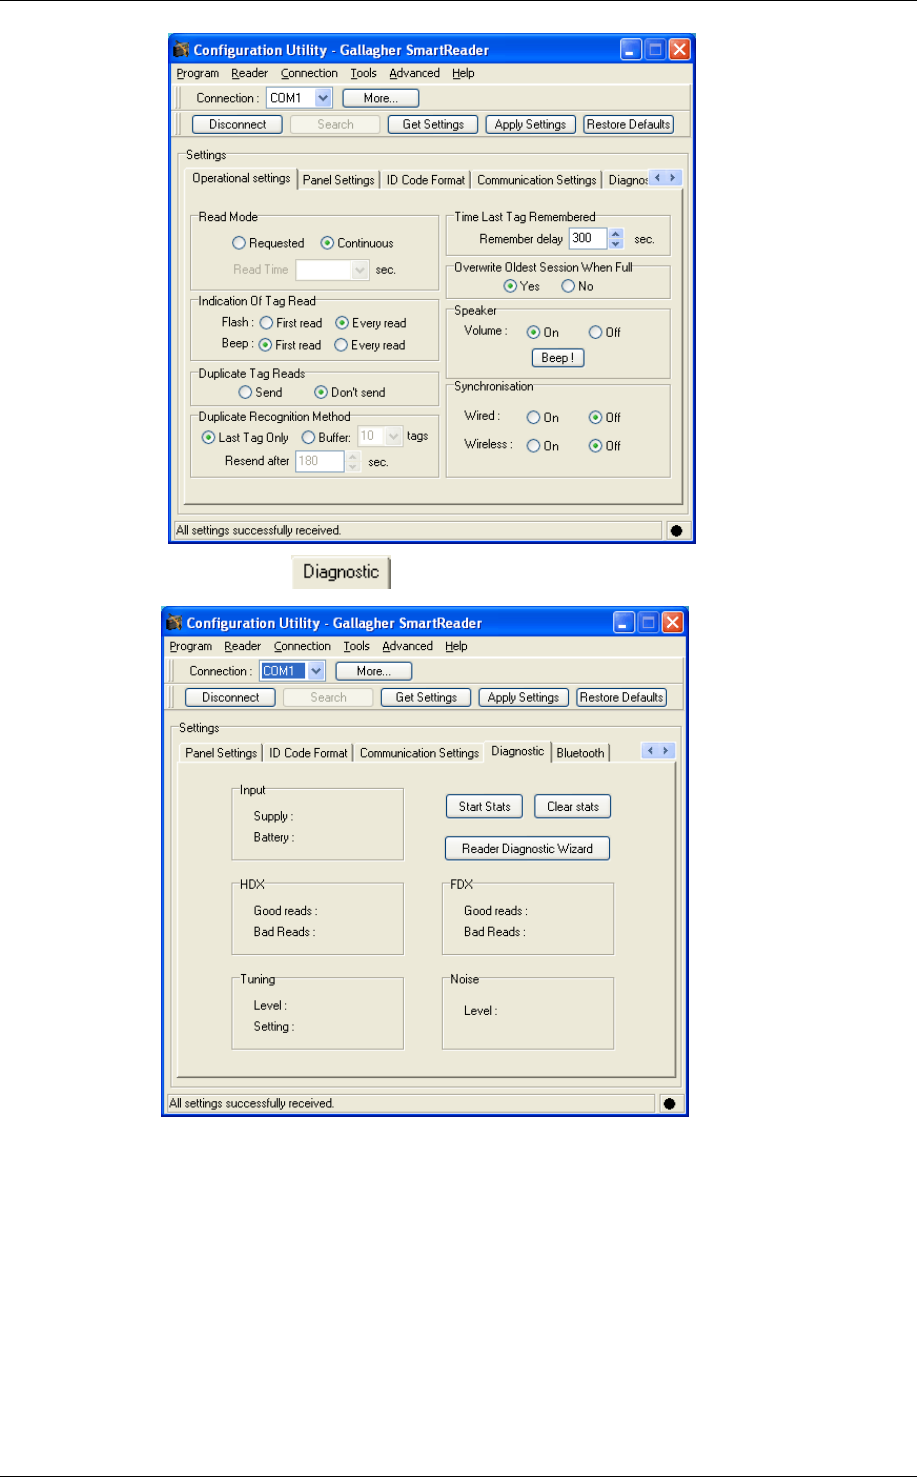Screen dimensions: 917x1477
Task: Select Continuous read mode radio button
Action: pyautogui.click(x=327, y=243)
